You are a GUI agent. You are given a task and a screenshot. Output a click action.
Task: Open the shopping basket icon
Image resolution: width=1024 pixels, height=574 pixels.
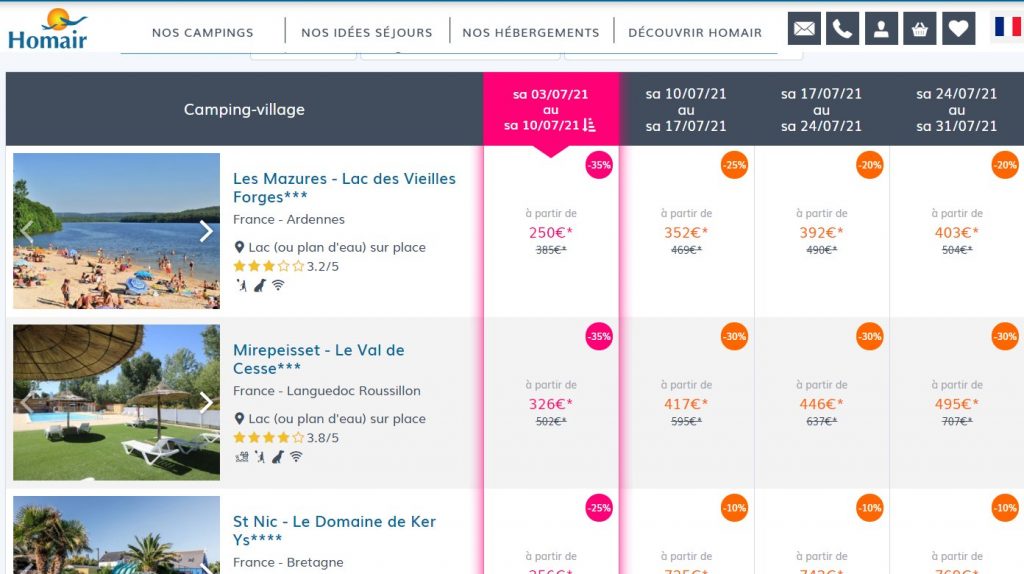pos(919,29)
